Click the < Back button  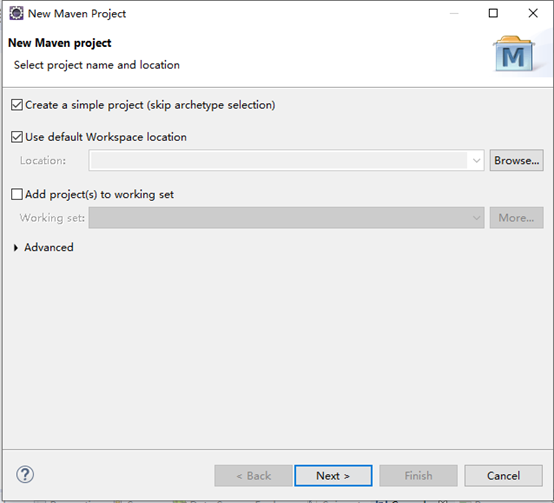(253, 476)
